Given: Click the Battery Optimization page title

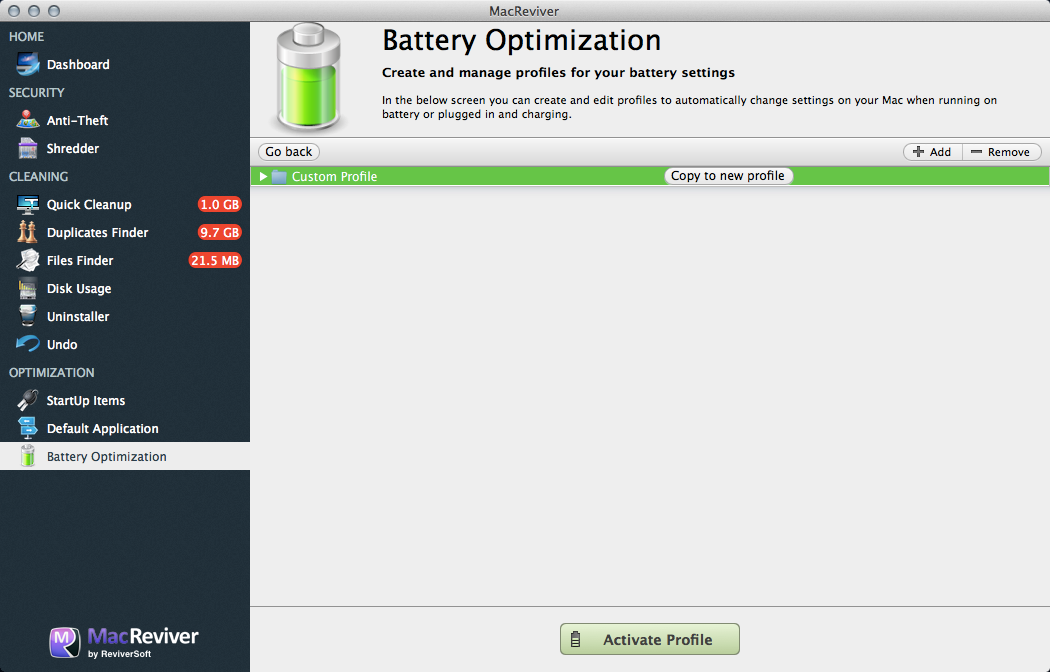Looking at the screenshot, I should click(x=522, y=41).
